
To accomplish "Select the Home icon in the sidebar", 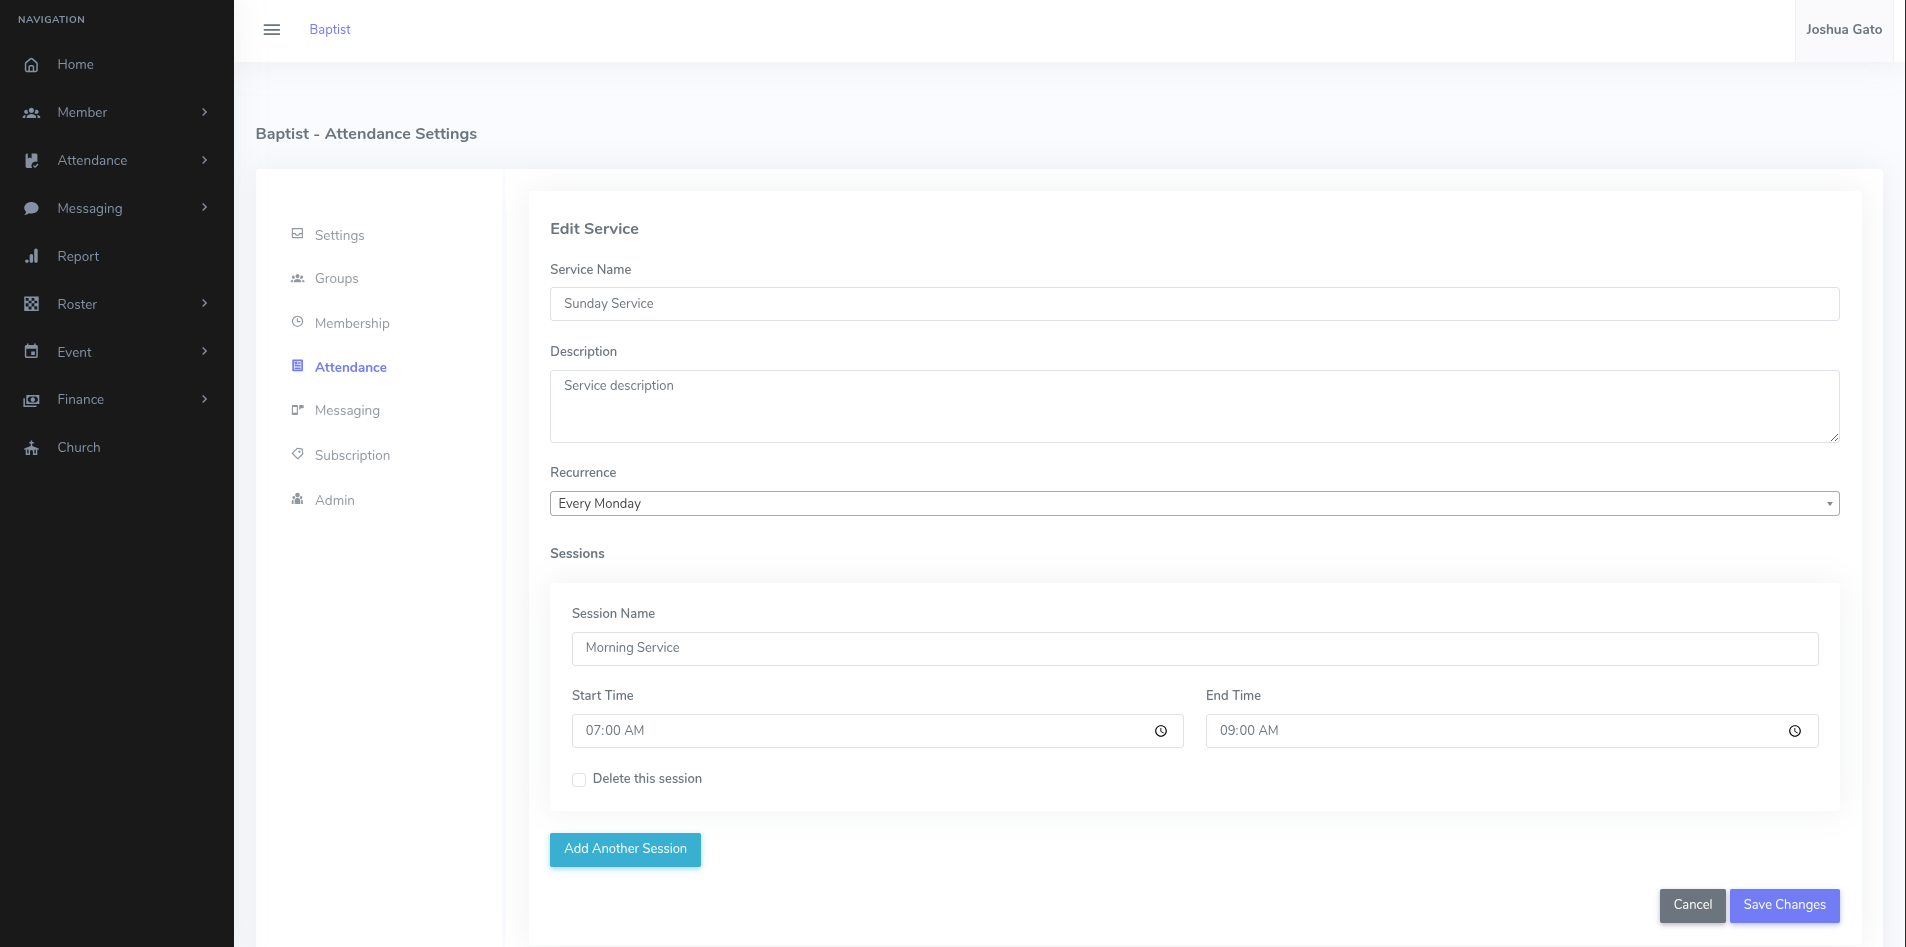I will pyautogui.click(x=32, y=64).
